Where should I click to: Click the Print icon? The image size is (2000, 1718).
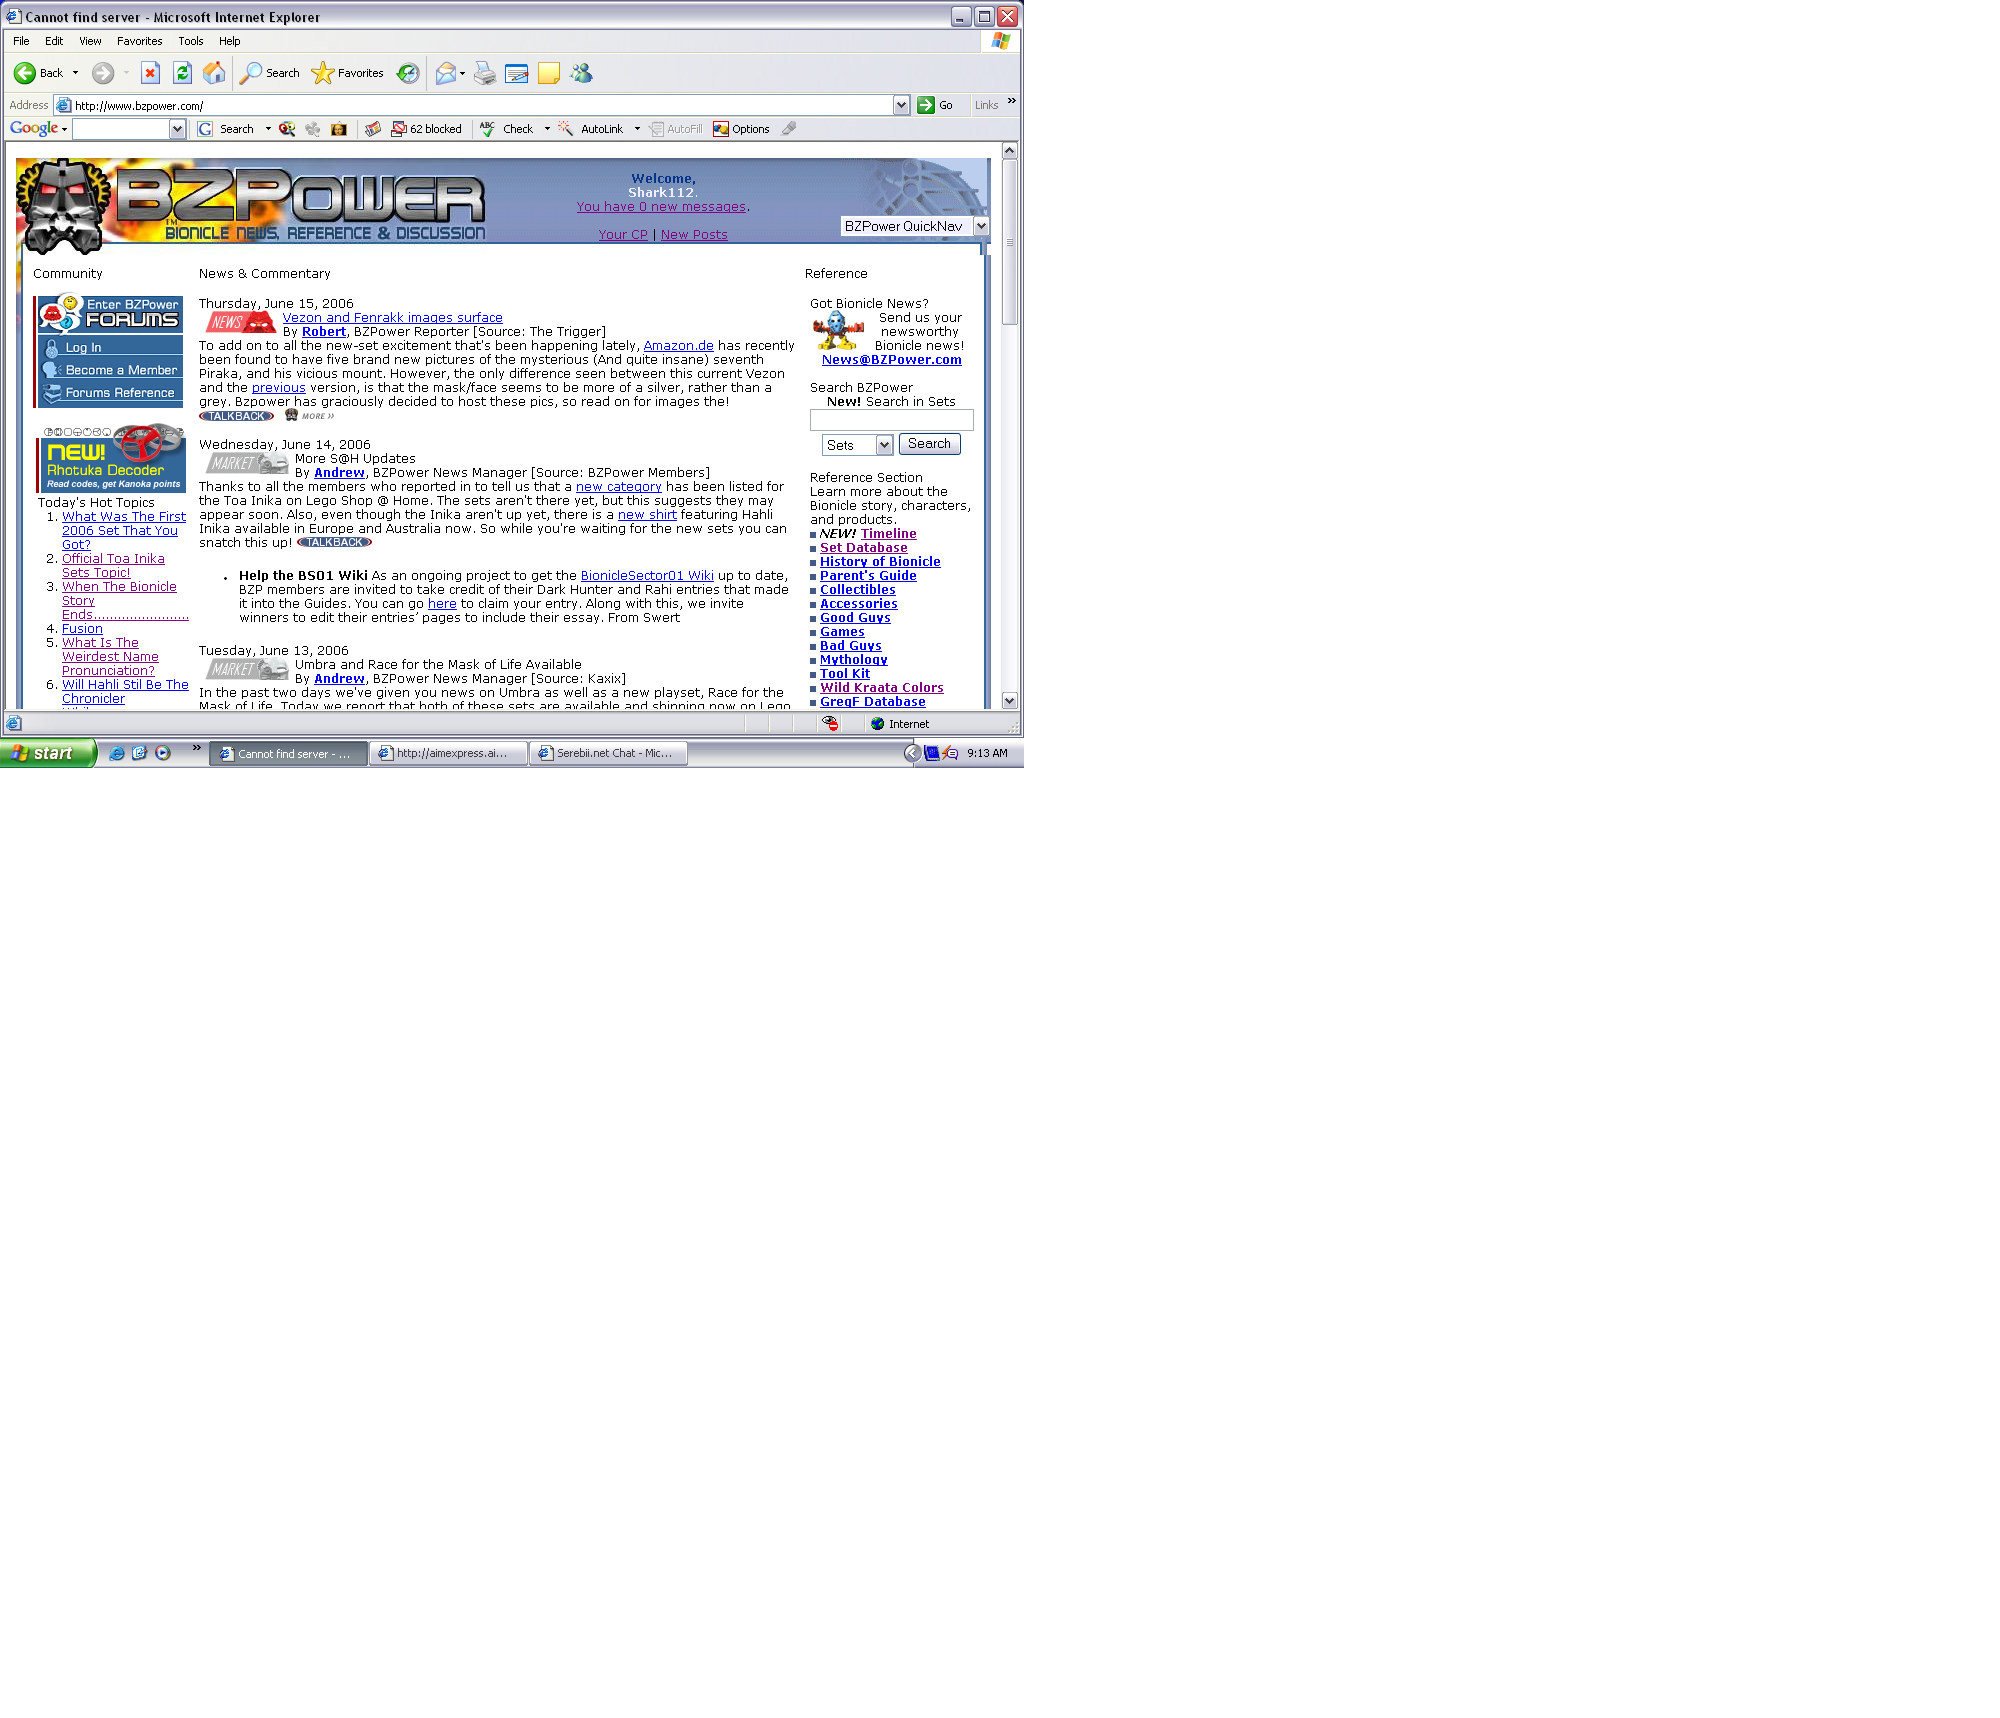pyautogui.click(x=484, y=73)
